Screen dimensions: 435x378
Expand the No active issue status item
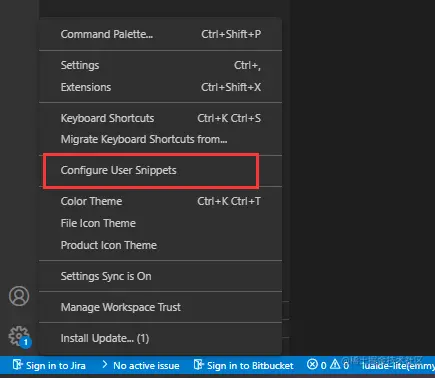coord(140,365)
